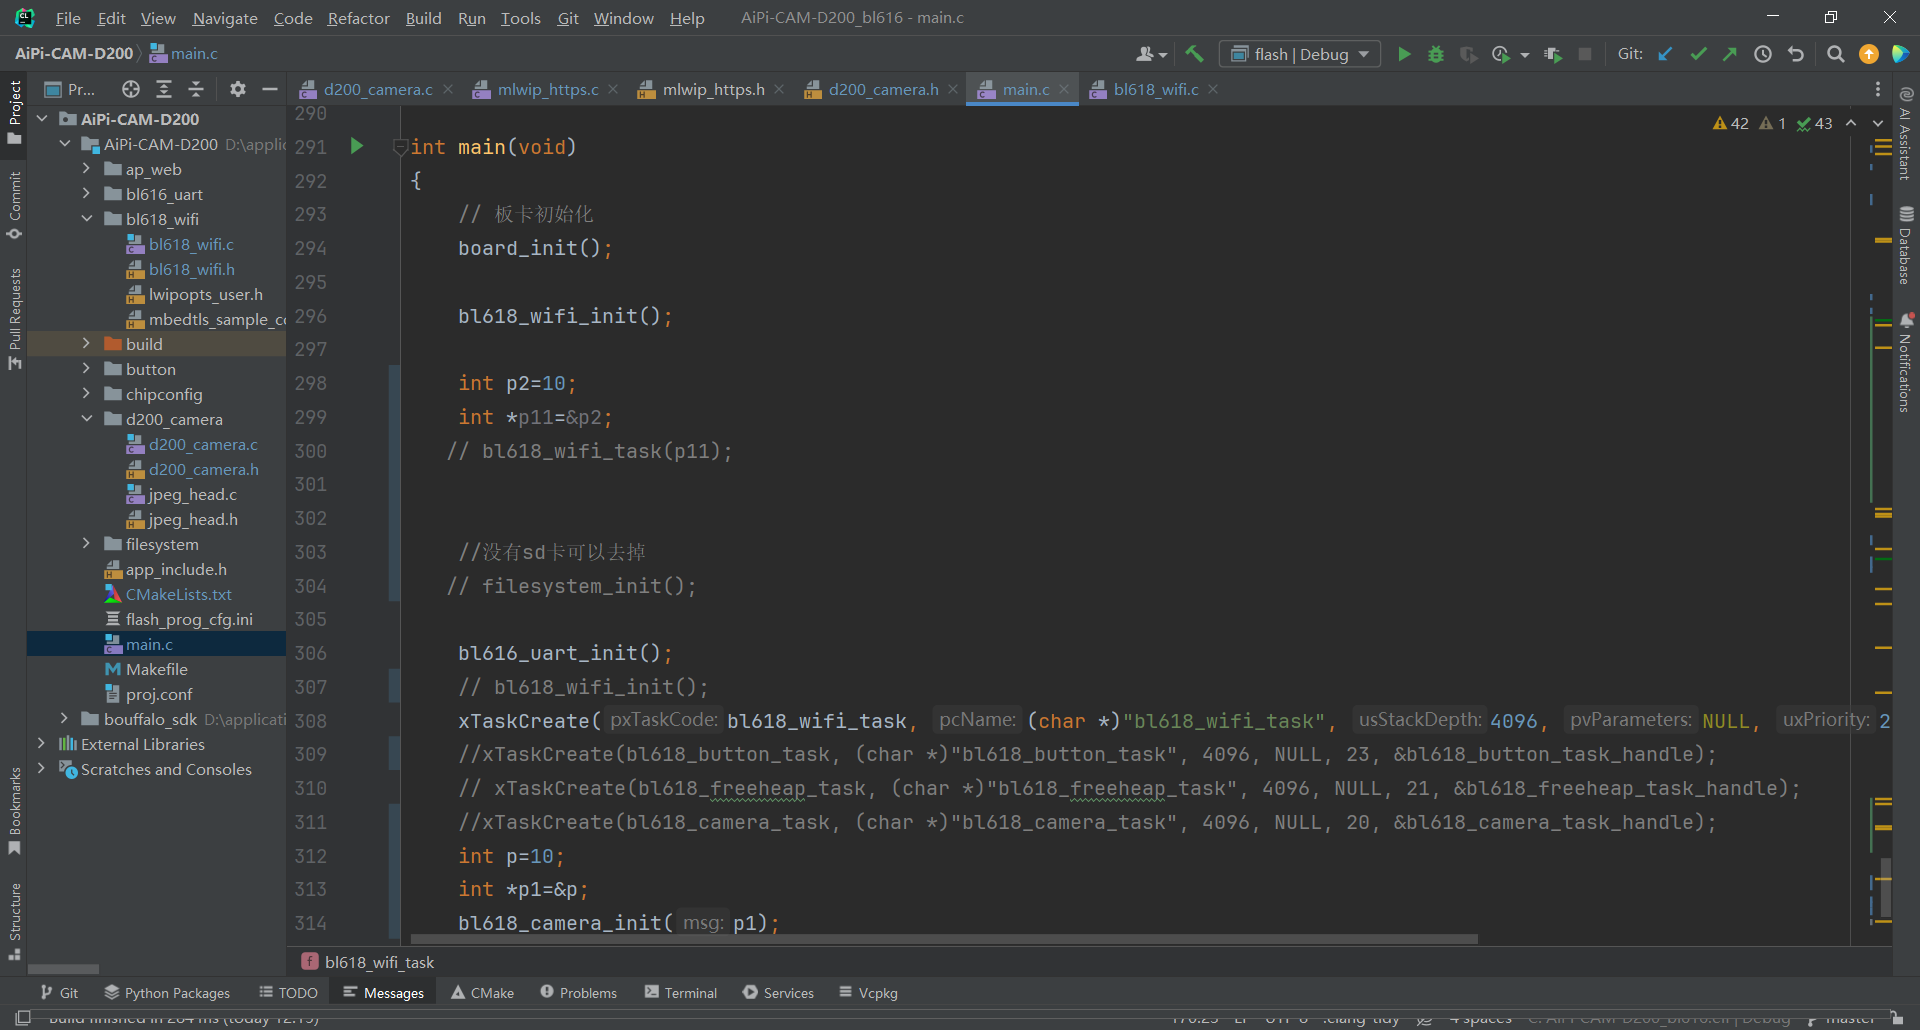
Task: Open Git history clock icon
Action: [x=1763, y=54]
